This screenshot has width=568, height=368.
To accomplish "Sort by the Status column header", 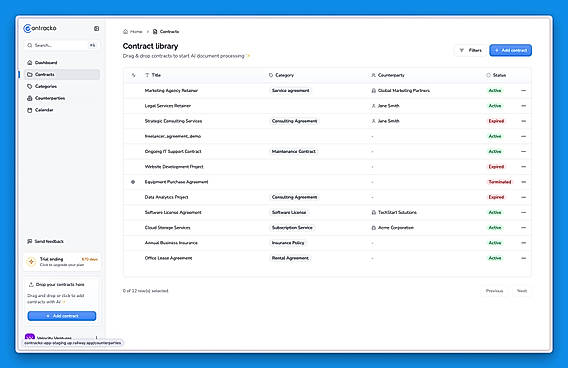I will (496, 75).
